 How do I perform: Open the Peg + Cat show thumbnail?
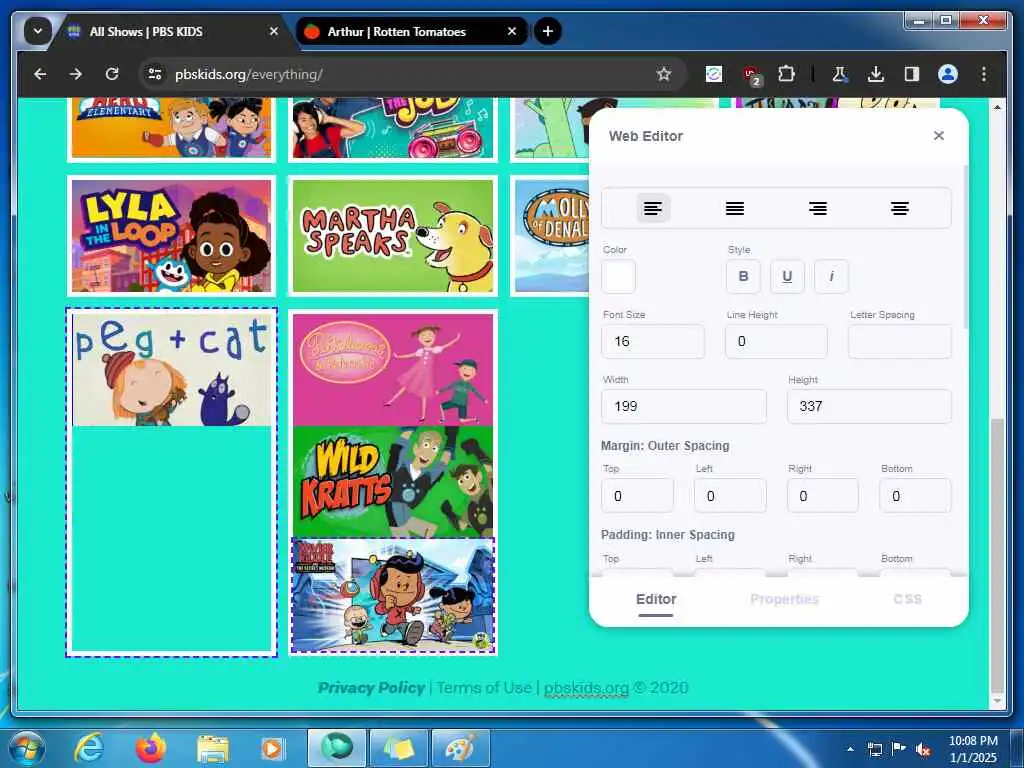[171, 370]
